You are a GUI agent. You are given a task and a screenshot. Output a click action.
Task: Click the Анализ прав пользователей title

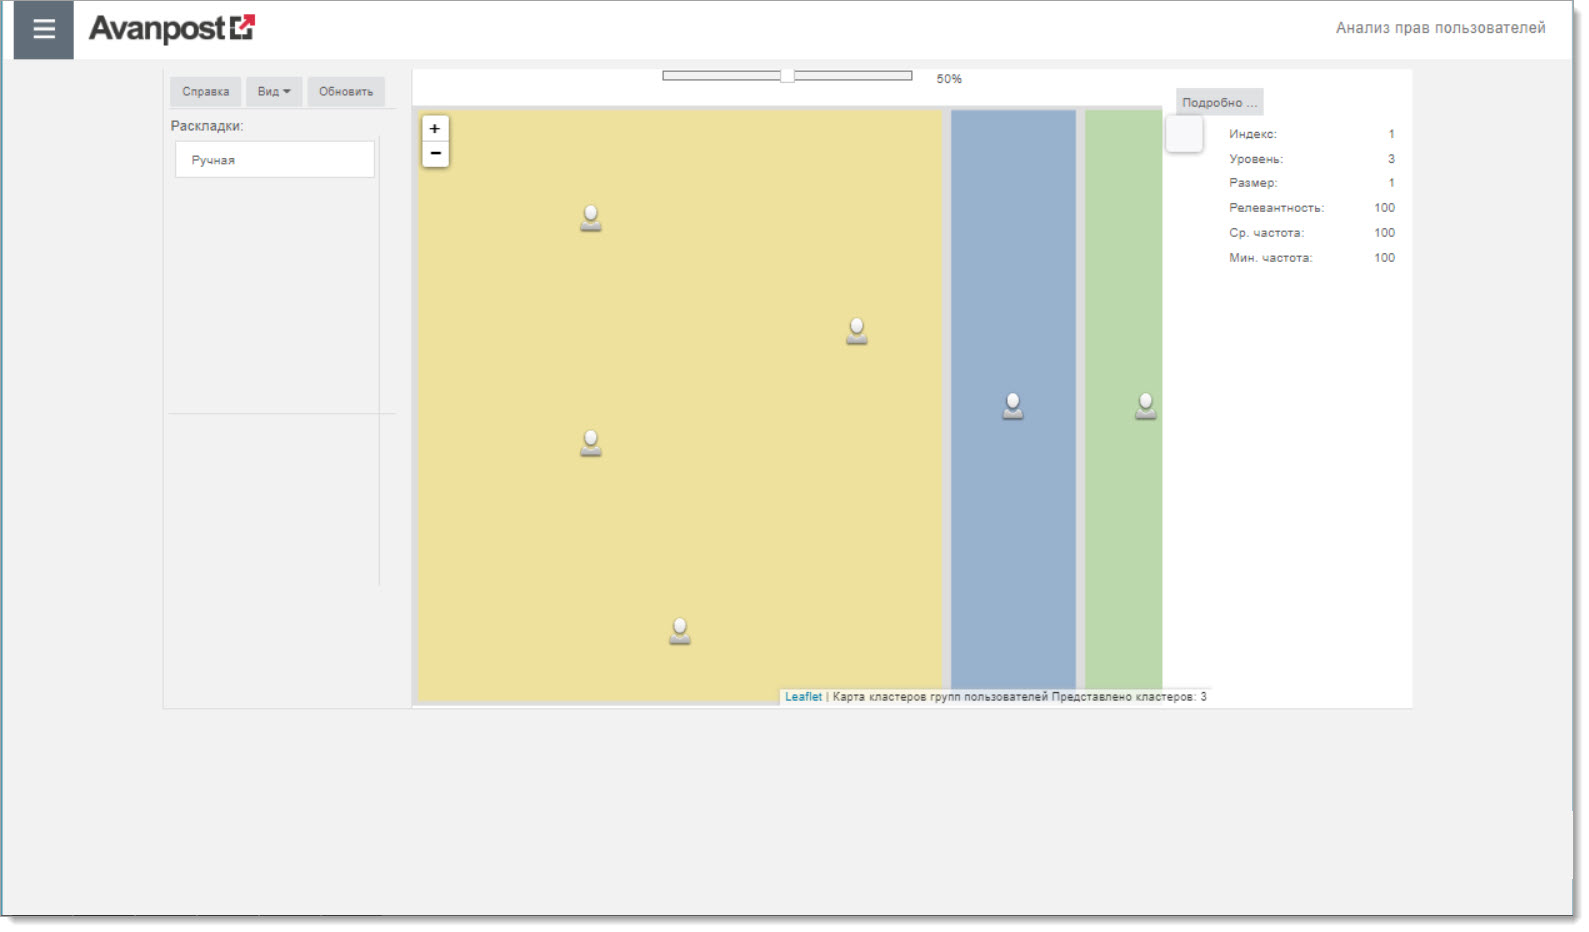pyautogui.click(x=1440, y=28)
